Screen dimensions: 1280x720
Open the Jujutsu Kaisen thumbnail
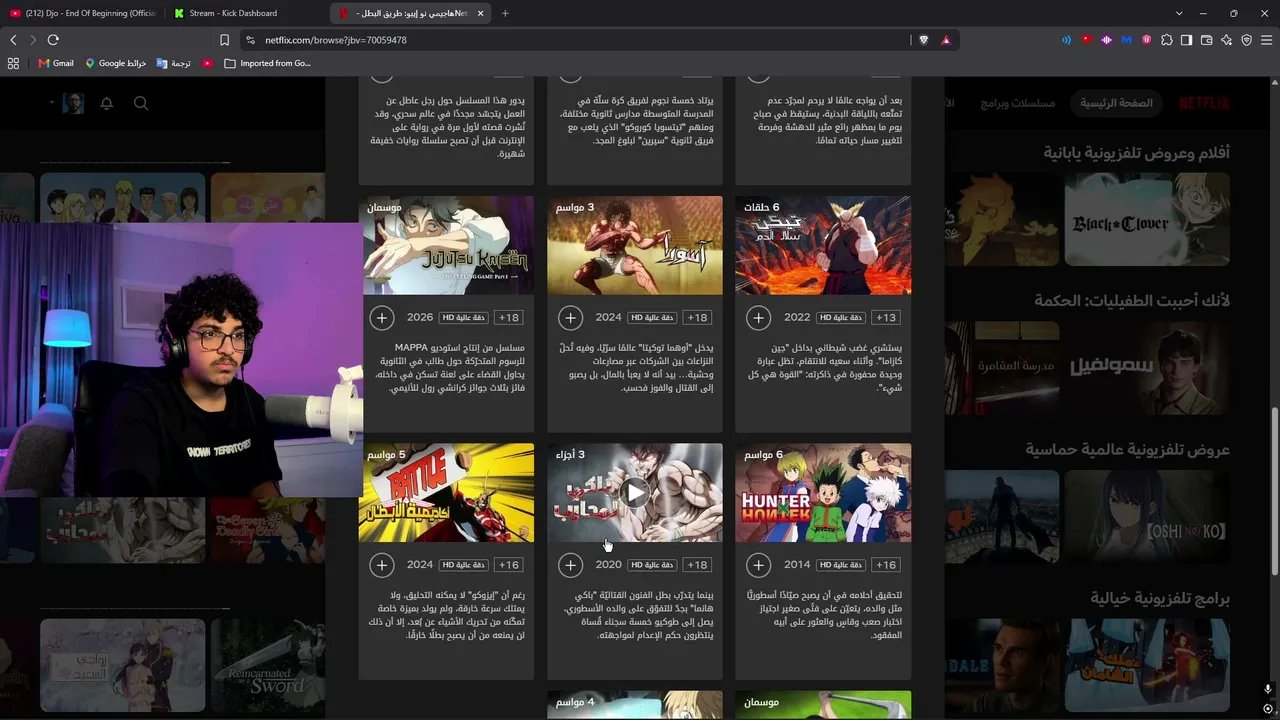click(x=447, y=245)
